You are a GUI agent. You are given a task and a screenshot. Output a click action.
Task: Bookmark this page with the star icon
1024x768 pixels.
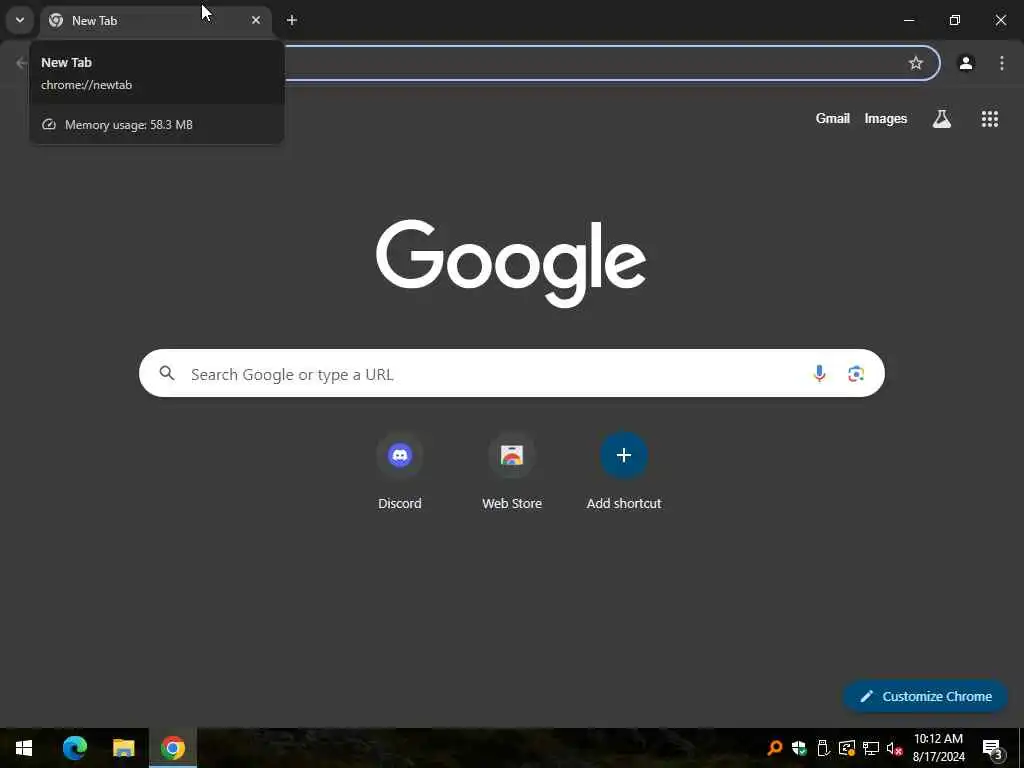coord(916,63)
